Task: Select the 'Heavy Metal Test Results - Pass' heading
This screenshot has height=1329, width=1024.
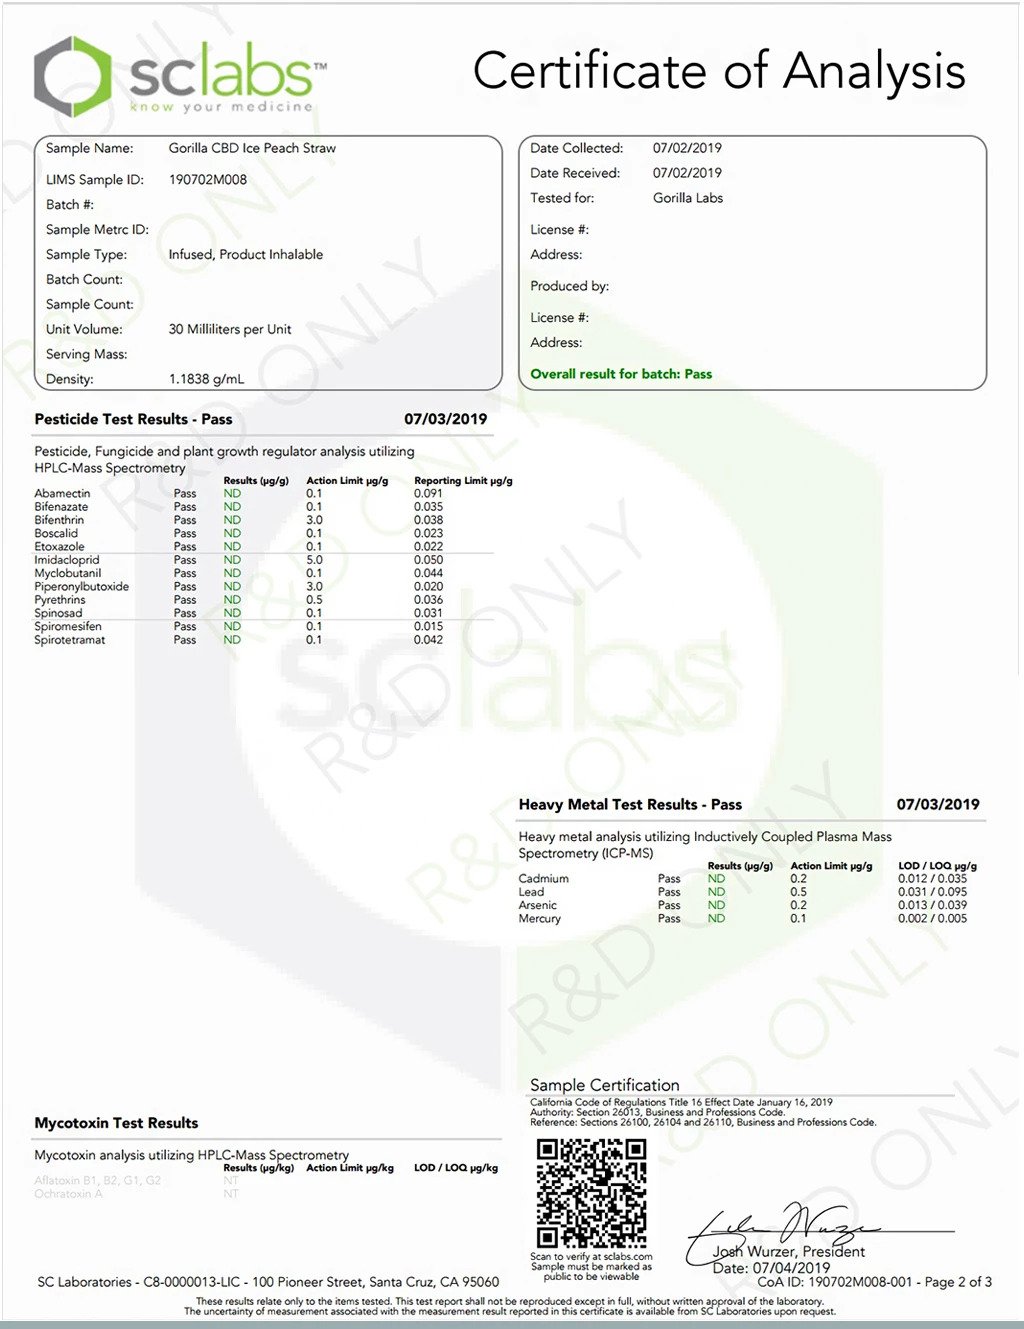Action: click(x=630, y=804)
